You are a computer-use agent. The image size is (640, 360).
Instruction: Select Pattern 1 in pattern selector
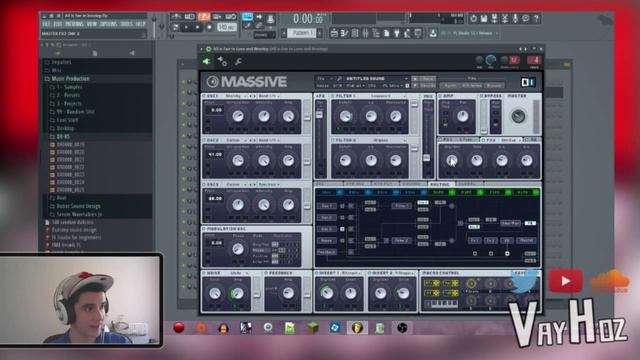tap(302, 33)
